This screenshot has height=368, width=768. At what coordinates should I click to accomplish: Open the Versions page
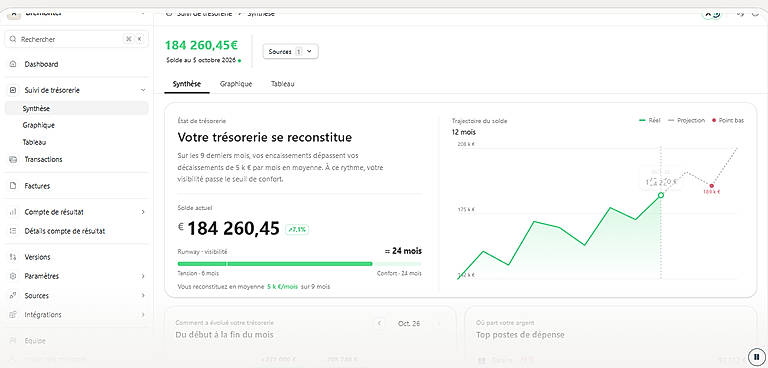coord(37,257)
